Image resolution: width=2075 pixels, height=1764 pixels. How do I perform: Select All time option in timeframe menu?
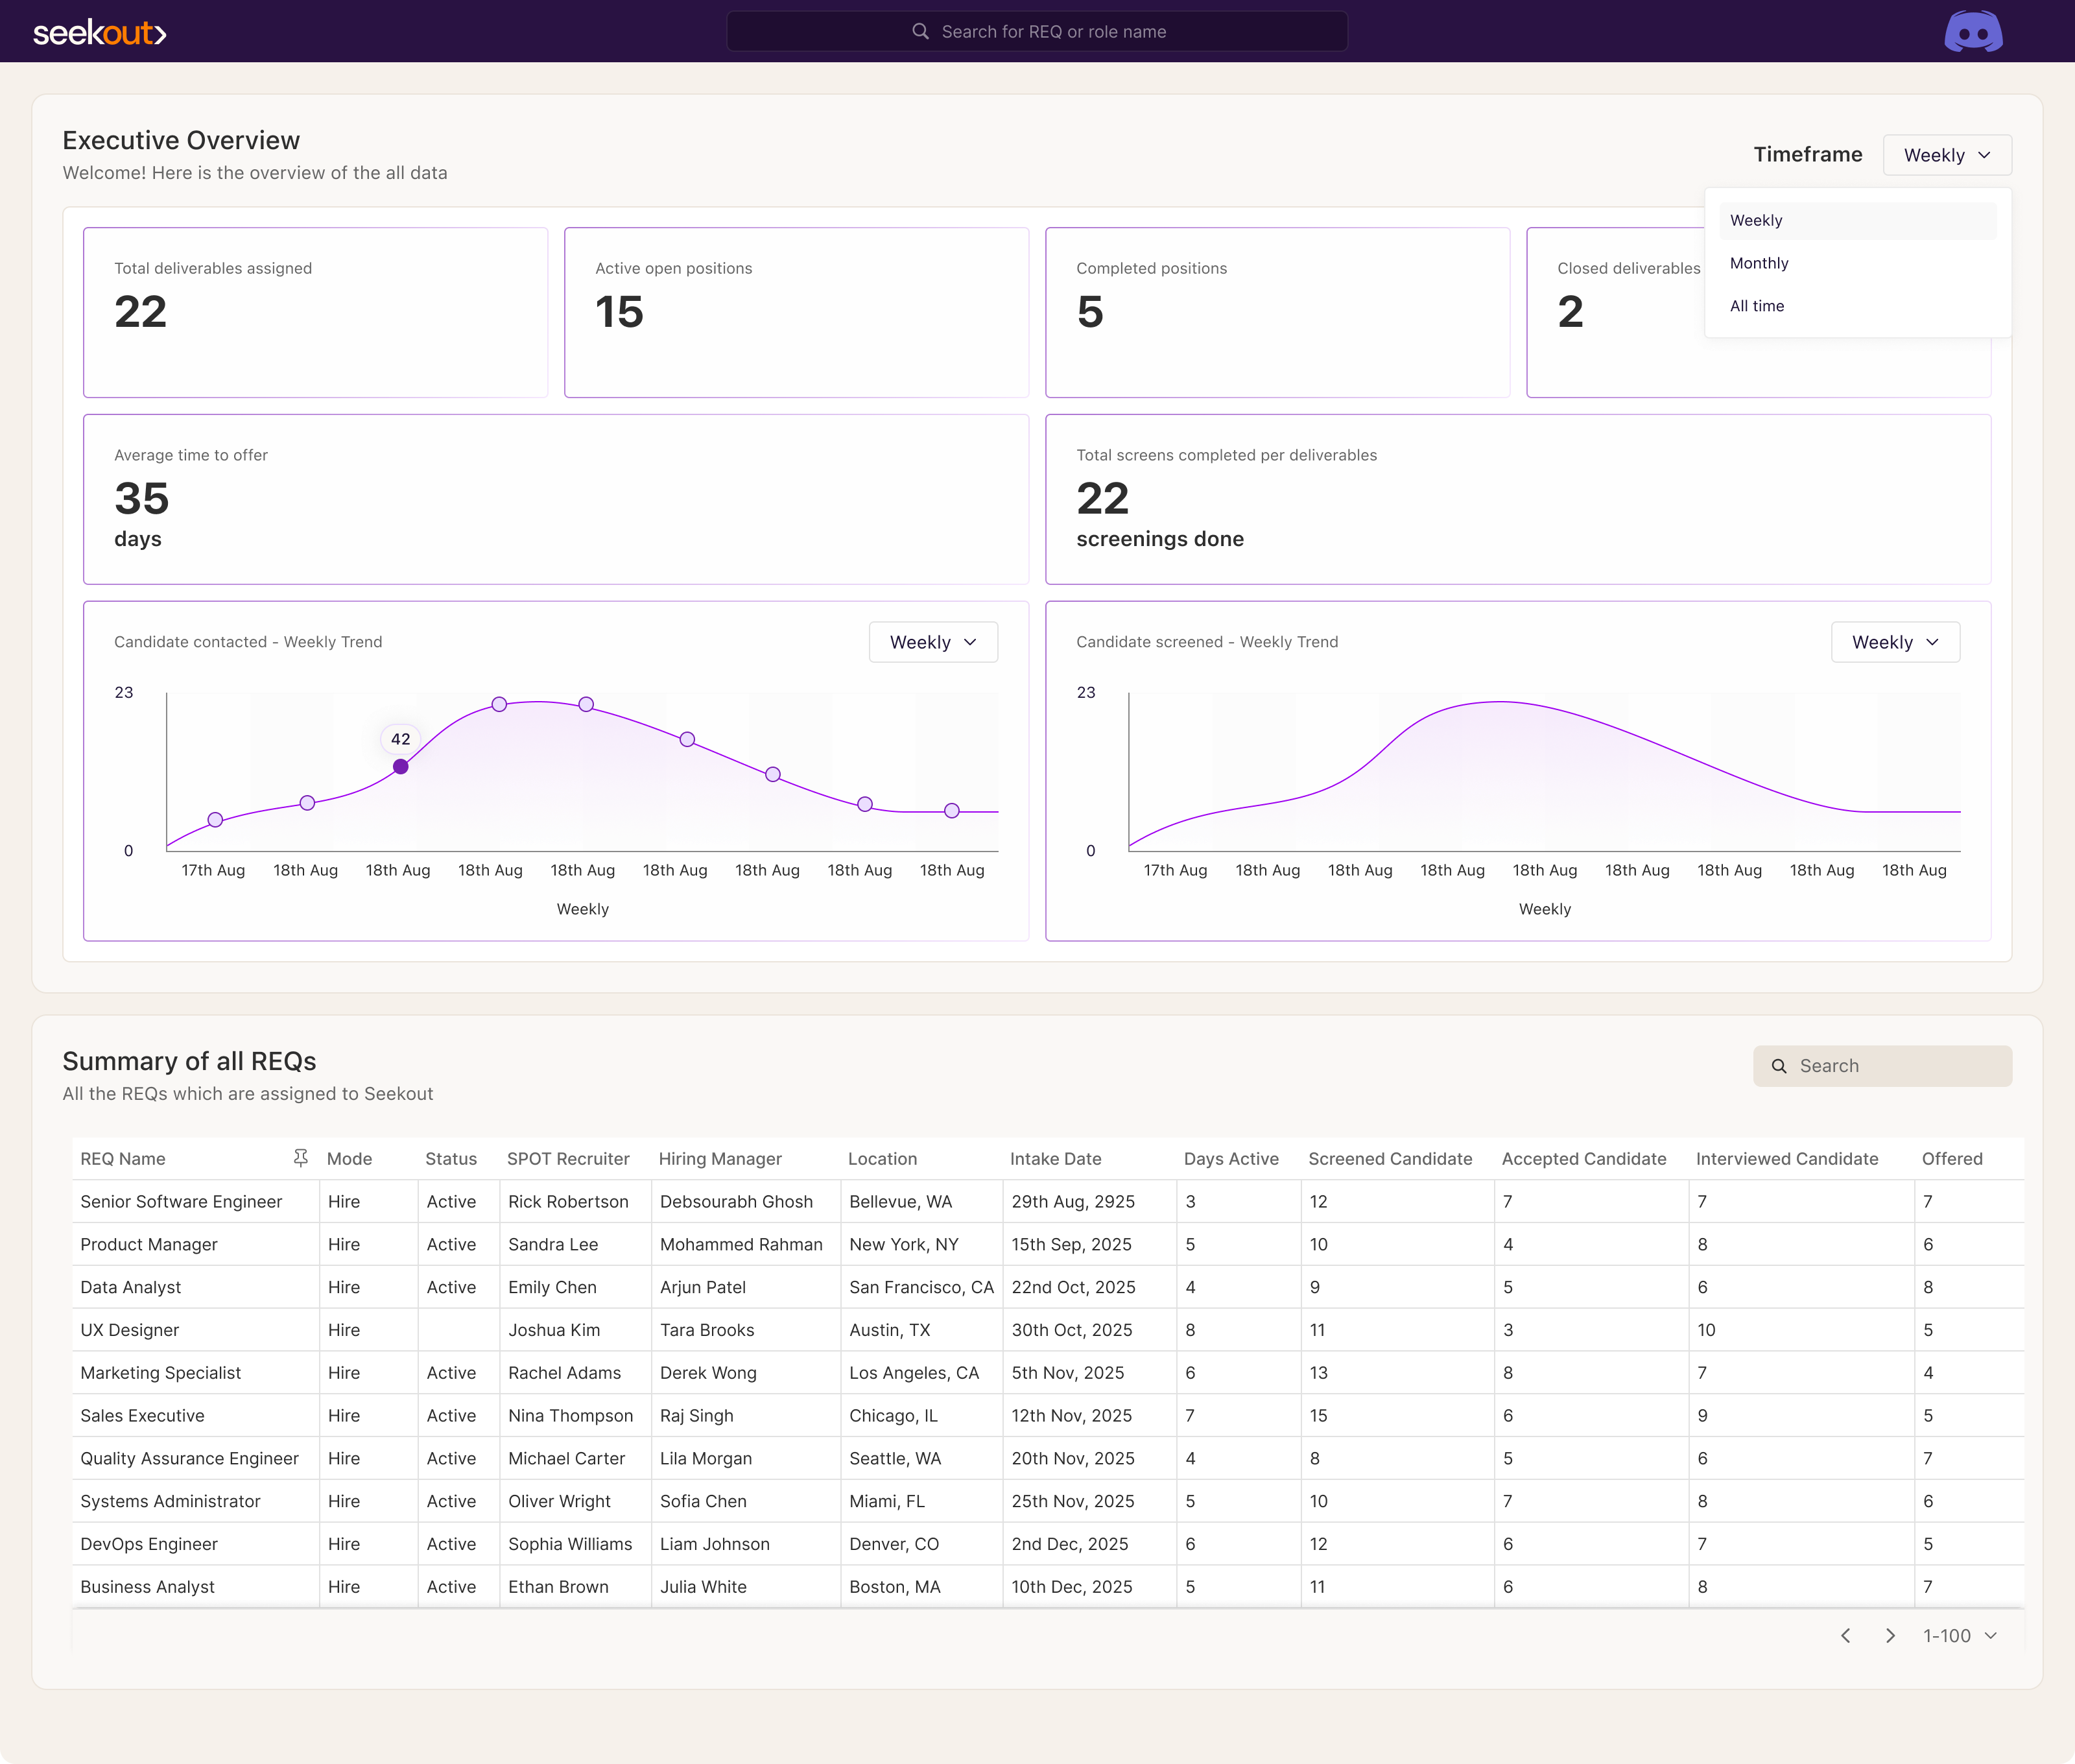1858,306
